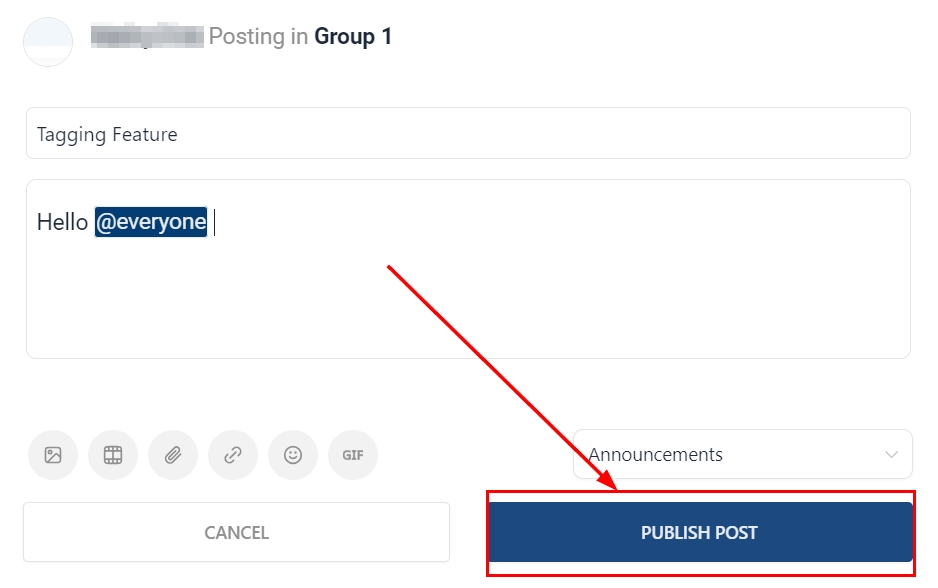
Task: Click the word Hello in post body
Action: pos(62,222)
